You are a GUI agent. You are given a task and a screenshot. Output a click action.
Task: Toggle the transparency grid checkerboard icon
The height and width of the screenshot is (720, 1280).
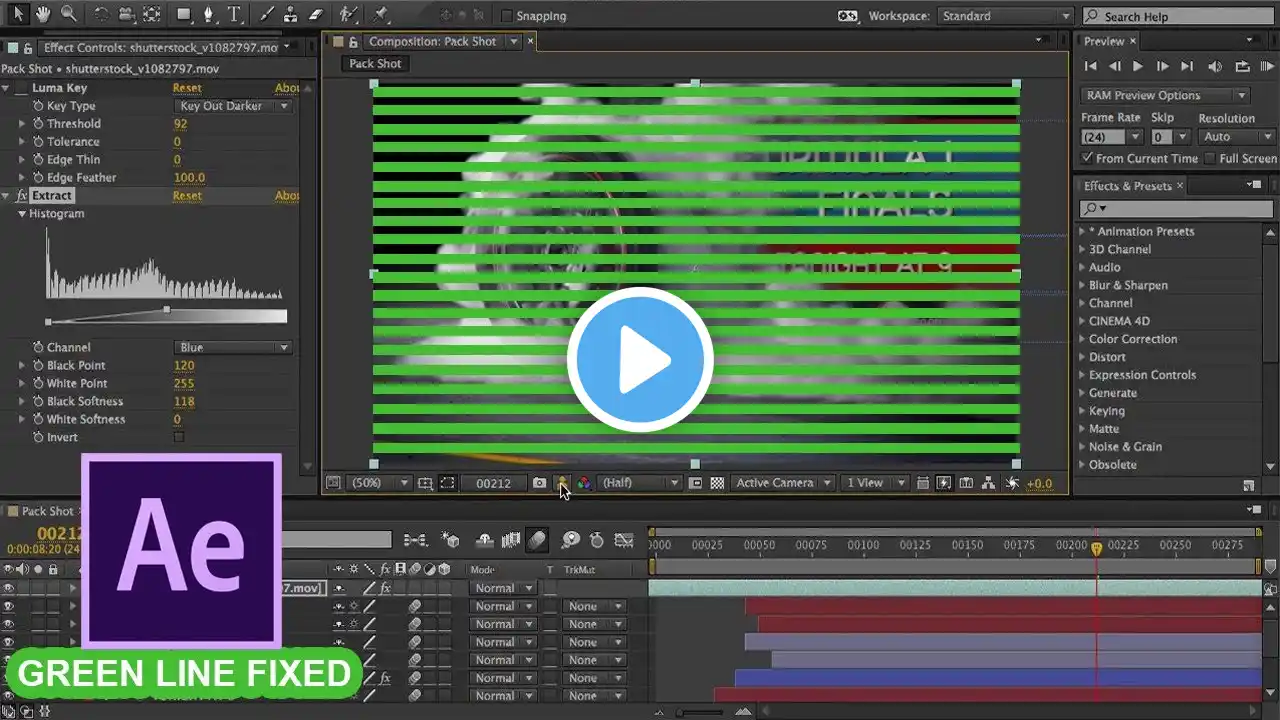click(717, 483)
